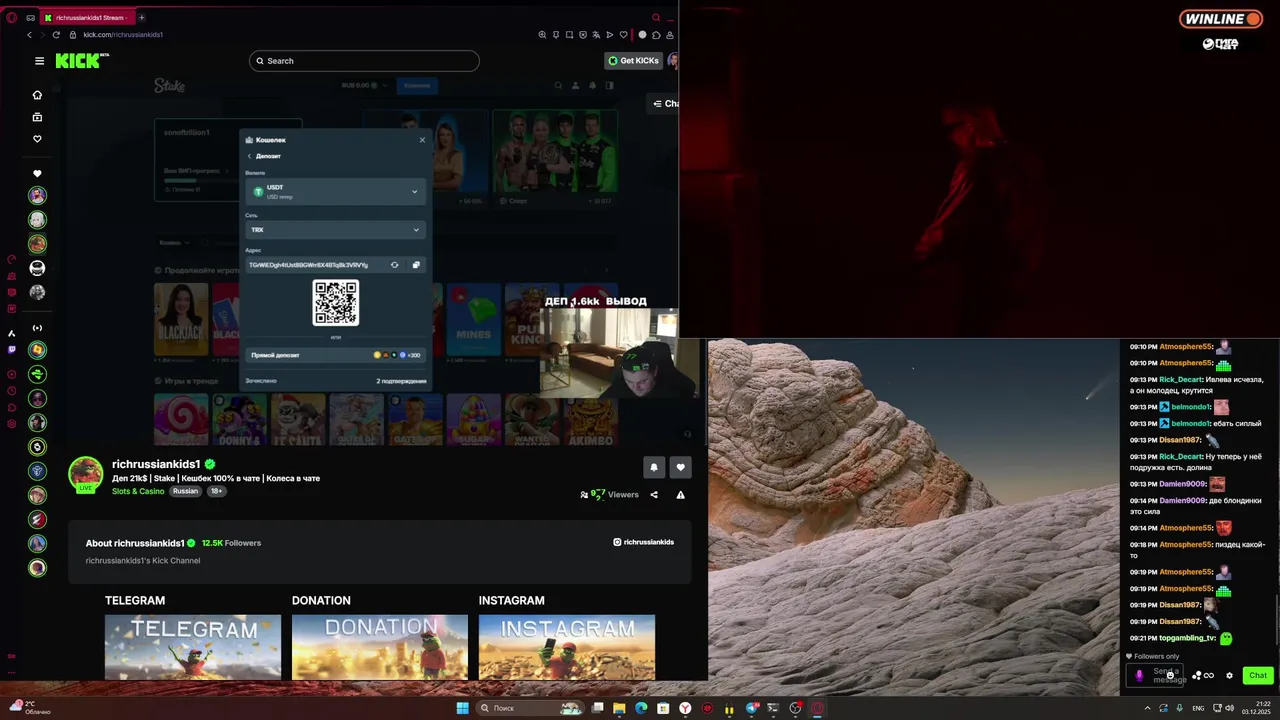Click the taskbar Поиск search box
Viewport: 1280px width, 720px height.
tap(529, 708)
